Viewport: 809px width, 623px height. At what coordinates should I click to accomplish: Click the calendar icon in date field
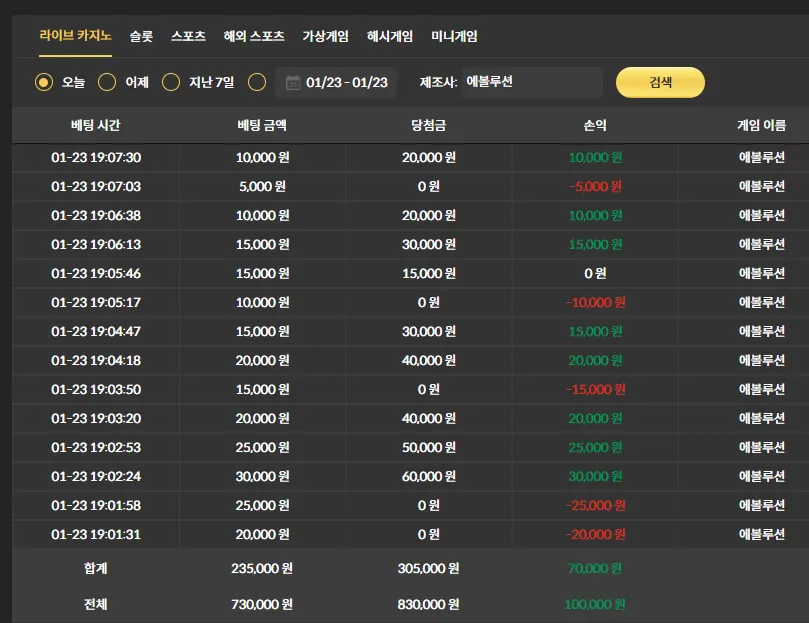click(x=293, y=83)
